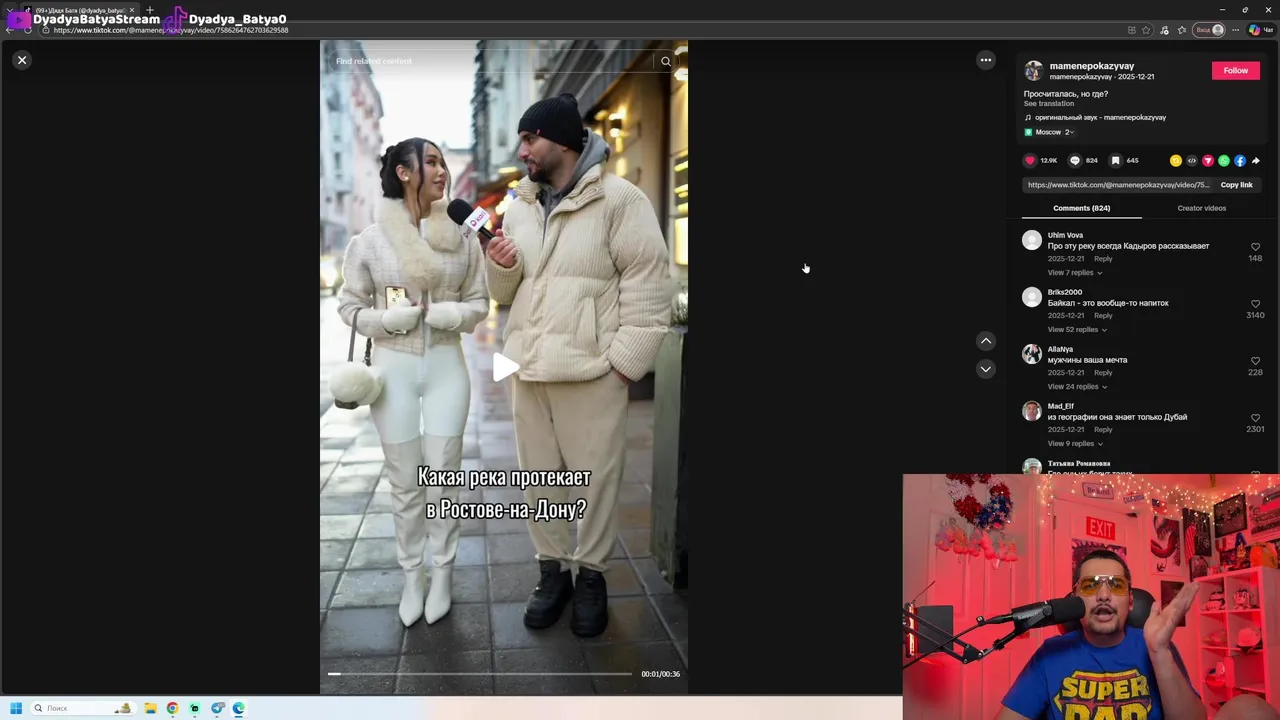The width and height of the screenshot is (1280, 720).
Task: Switch to the Creator videos tab
Action: [x=1201, y=208]
